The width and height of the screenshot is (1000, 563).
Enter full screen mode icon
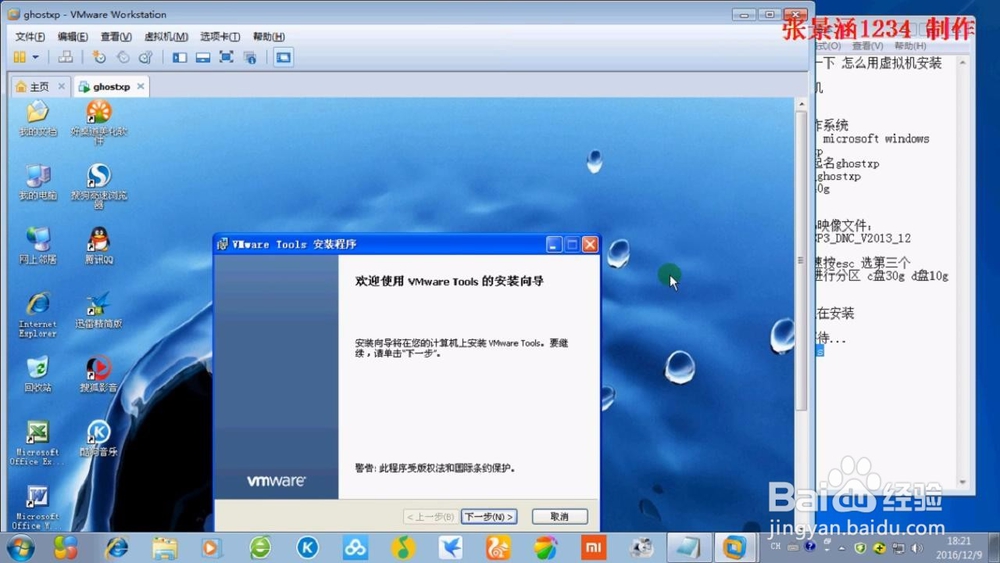(x=226, y=57)
